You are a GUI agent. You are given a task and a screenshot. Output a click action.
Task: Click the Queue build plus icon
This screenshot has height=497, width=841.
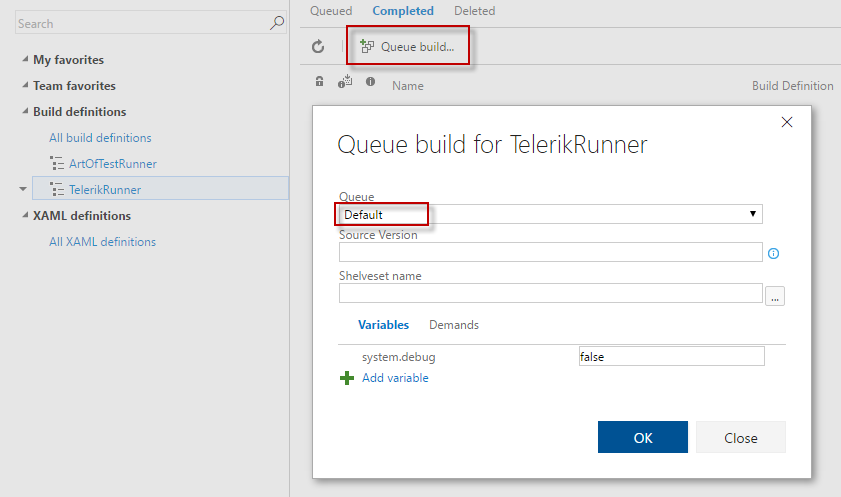[x=367, y=47]
